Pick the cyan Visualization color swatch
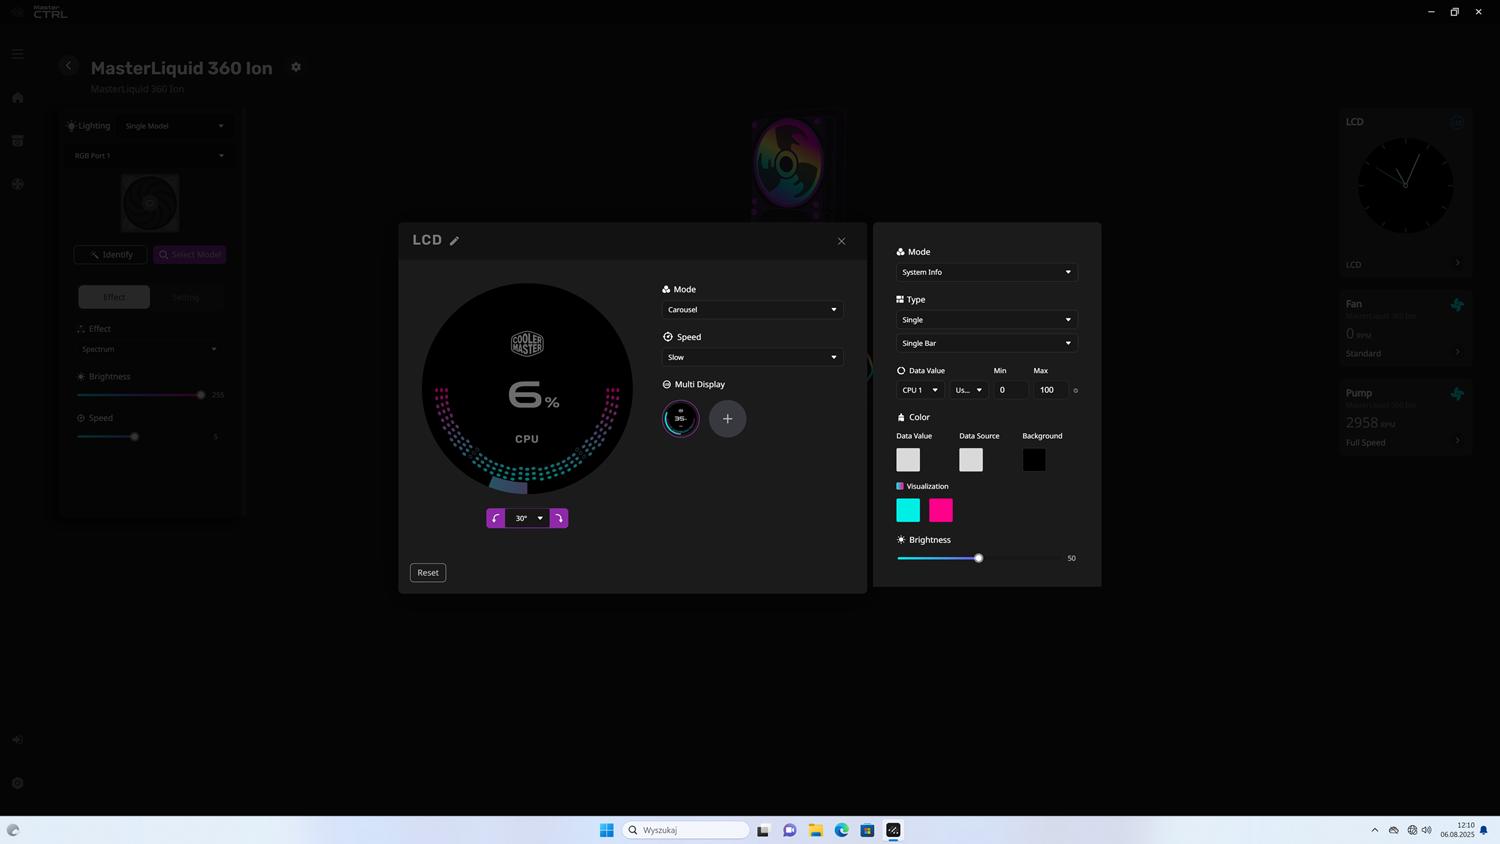1500x844 pixels. coord(908,510)
